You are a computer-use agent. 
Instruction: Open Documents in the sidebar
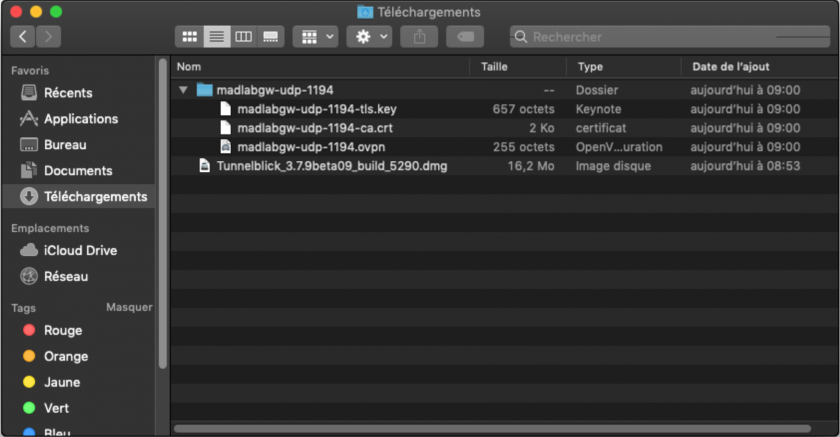pyautogui.click(x=79, y=171)
